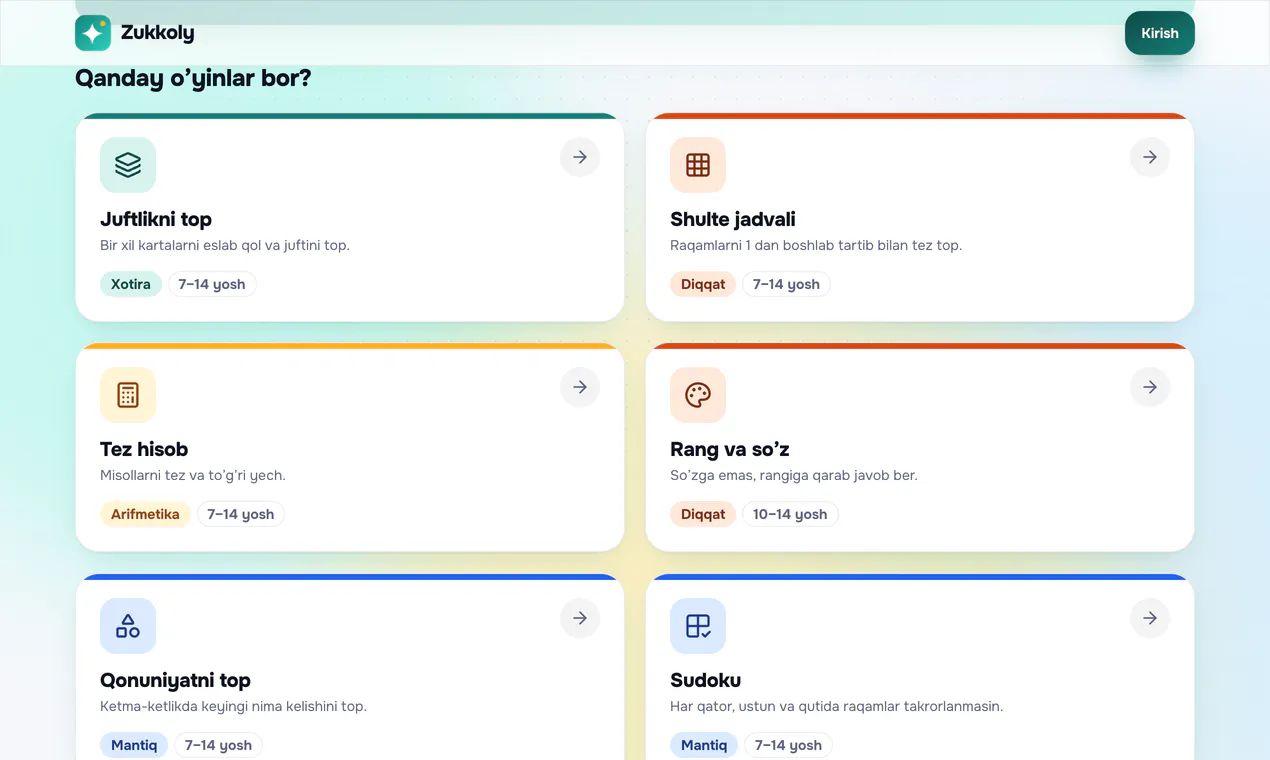Click the grid icon on Shulte jadvali
This screenshot has width=1270, height=760.
pos(698,165)
